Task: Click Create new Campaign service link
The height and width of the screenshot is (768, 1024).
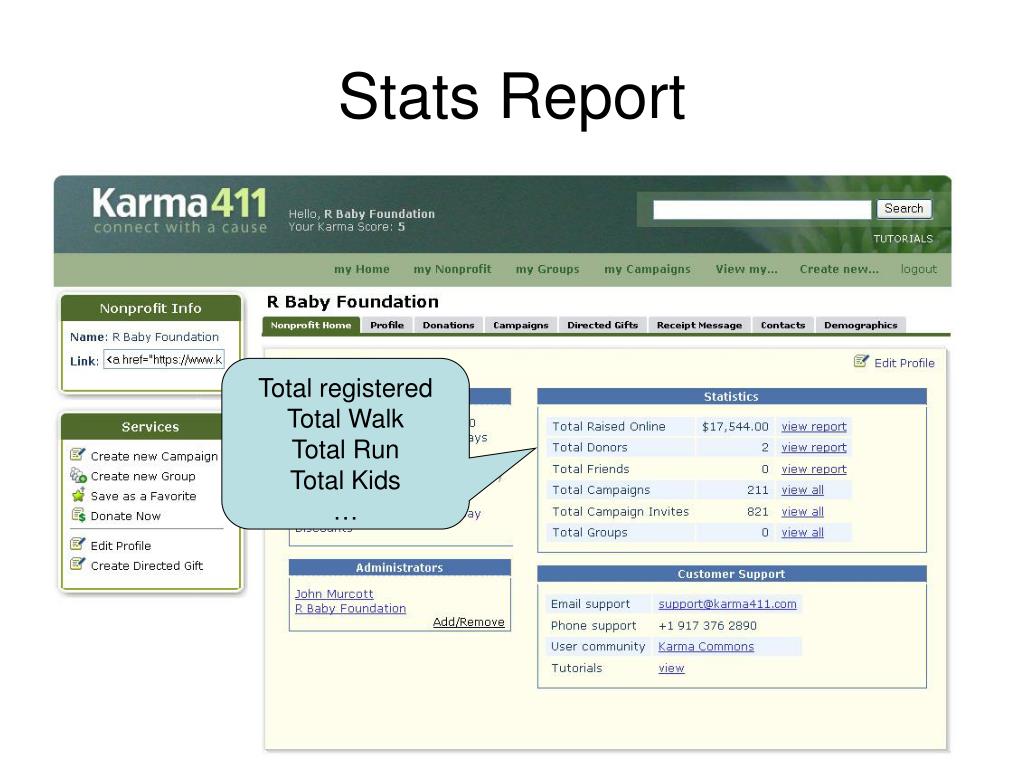Action: tap(154, 456)
